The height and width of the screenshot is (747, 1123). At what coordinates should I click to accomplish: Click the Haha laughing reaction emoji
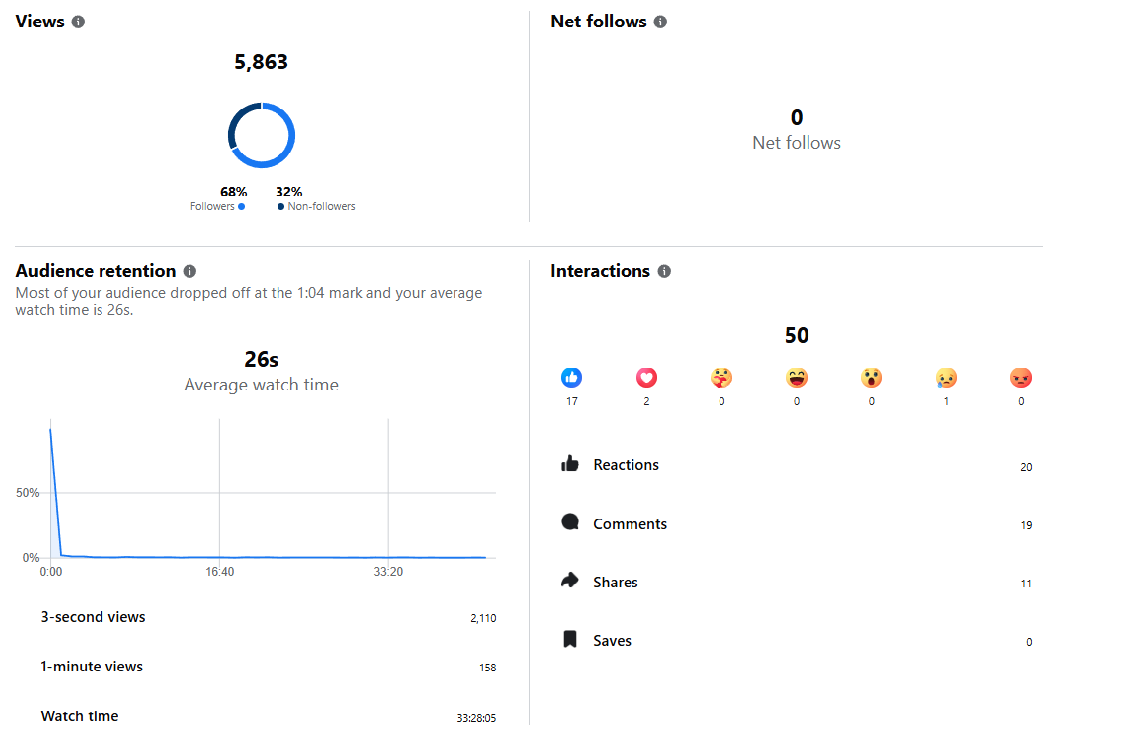(797, 378)
